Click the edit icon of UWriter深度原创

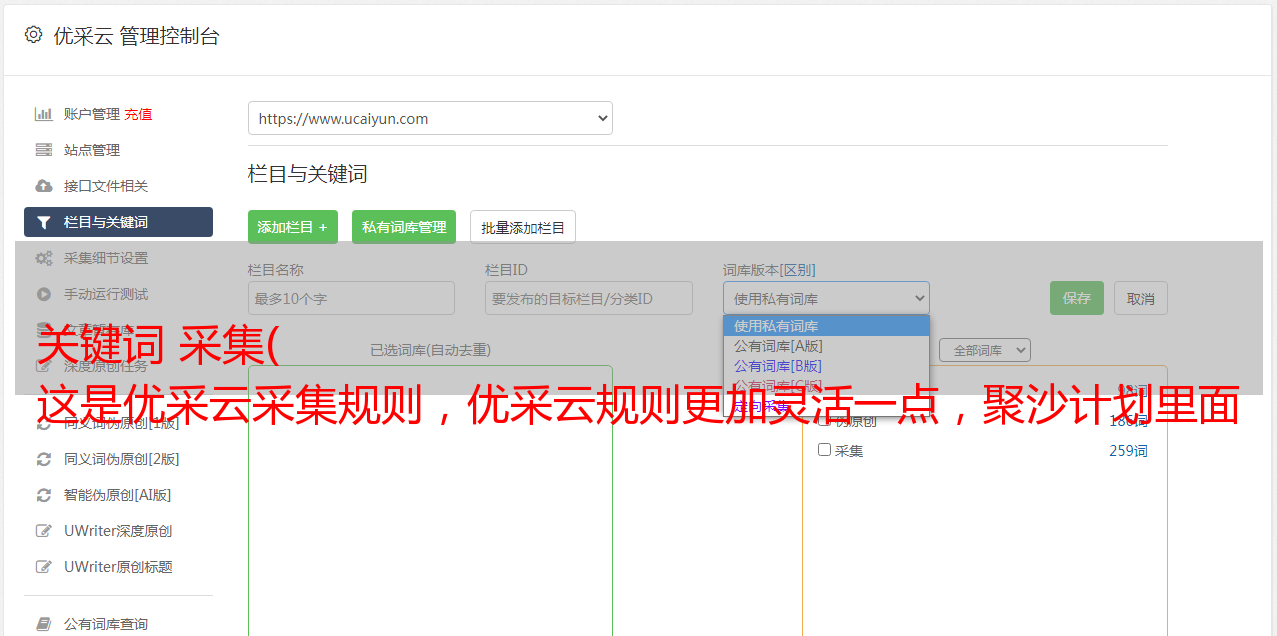(44, 531)
